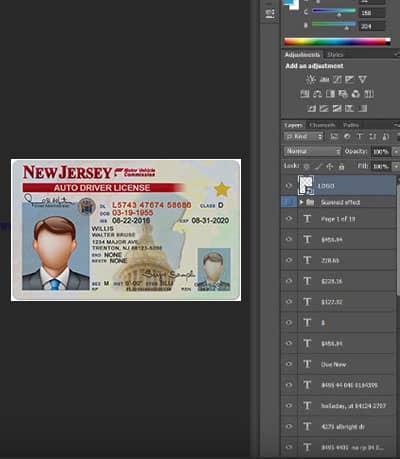Open the Kind filter dropdown
Image resolution: width=400 pixels, height=459 pixels.
click(x=304, y=136)
